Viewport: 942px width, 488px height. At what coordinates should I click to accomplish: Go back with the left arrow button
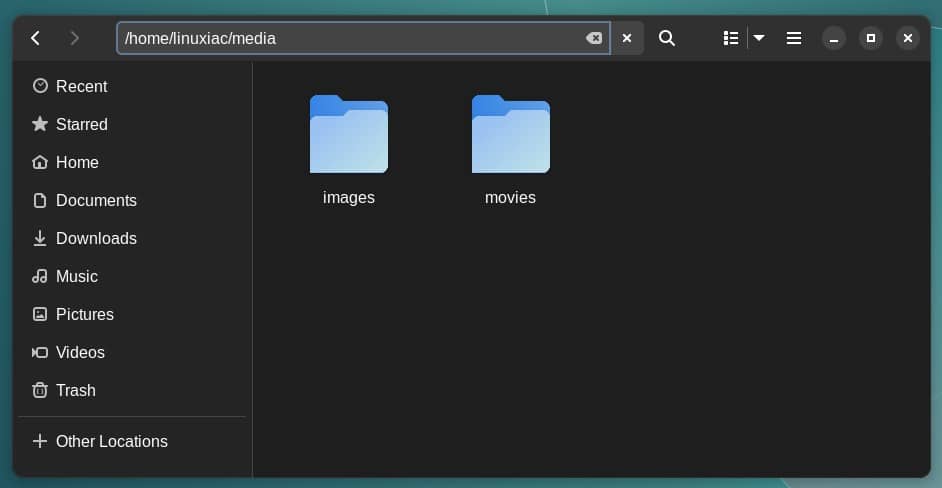click(x=35, y=38)
